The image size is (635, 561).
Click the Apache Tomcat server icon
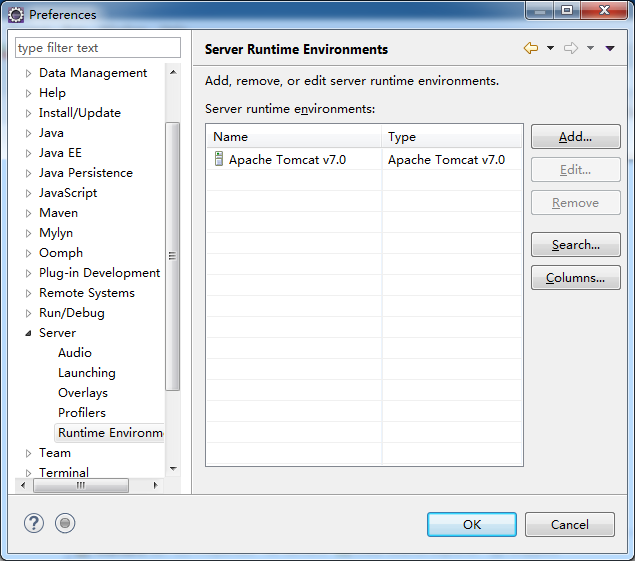(219, 158)
